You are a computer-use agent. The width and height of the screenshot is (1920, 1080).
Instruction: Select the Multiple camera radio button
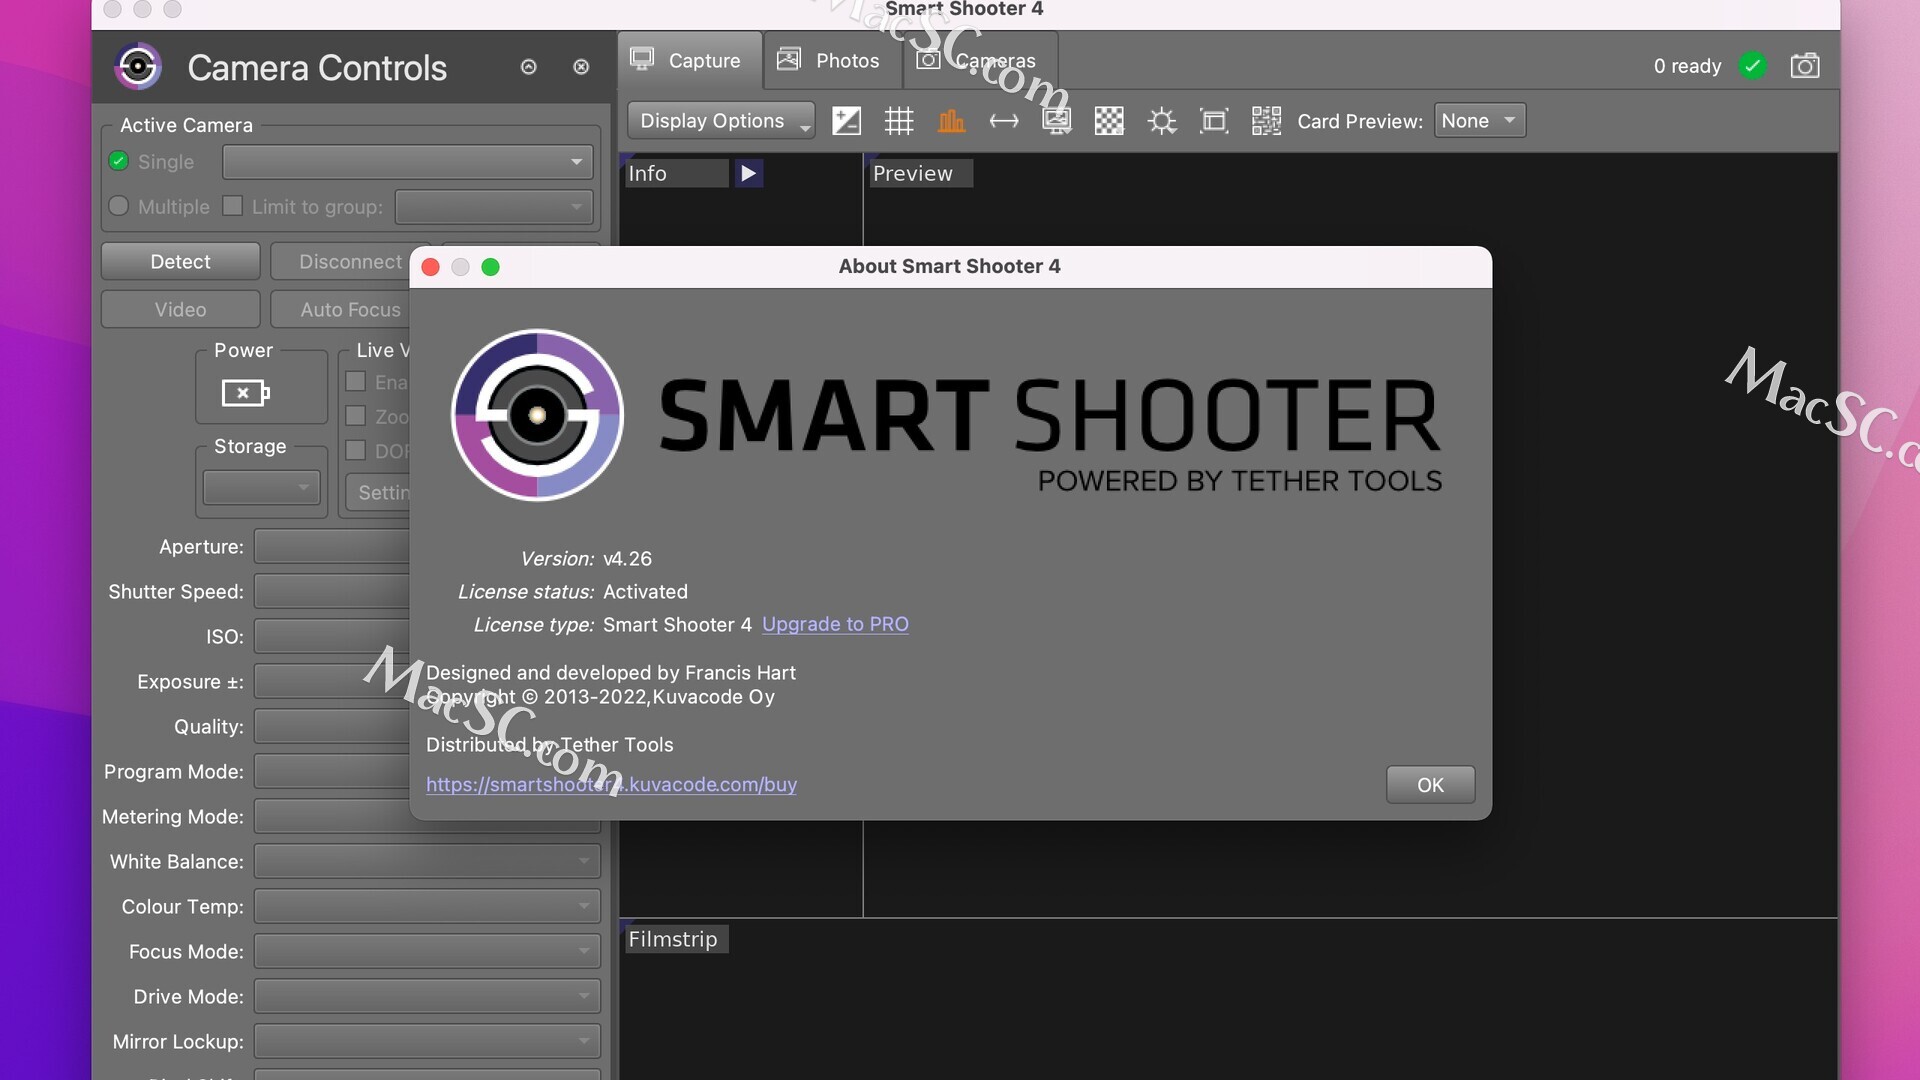[117, 207]
